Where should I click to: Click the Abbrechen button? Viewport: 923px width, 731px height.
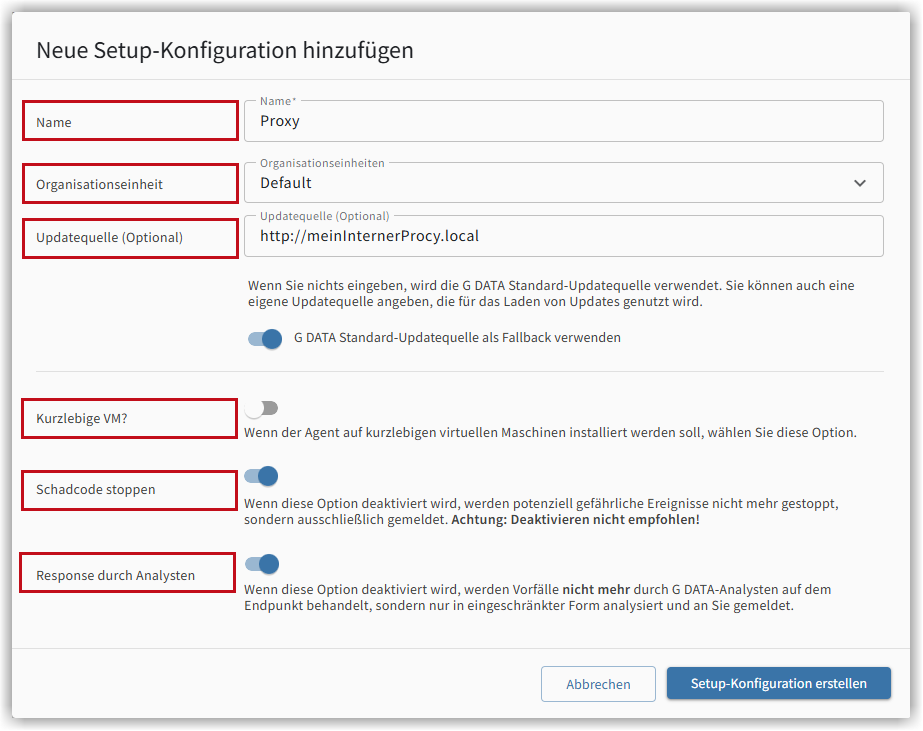pos(598,684)
